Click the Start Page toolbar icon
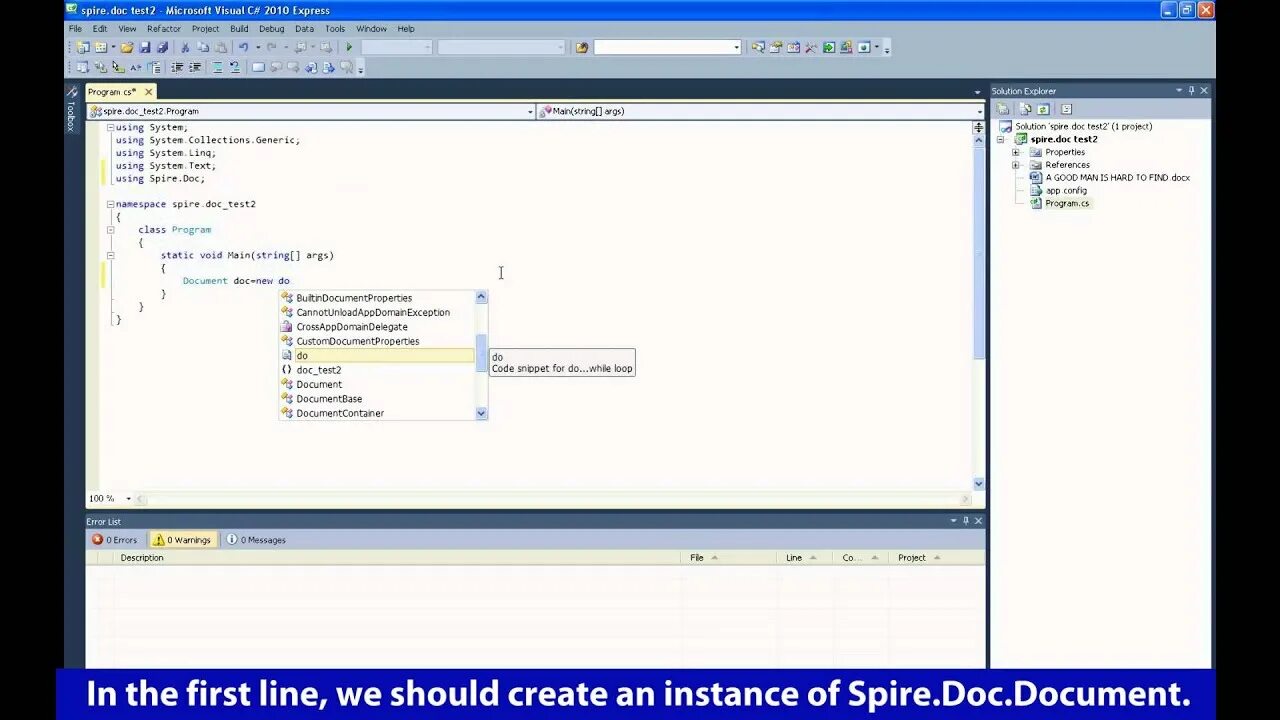1280x720 pixels. coord(829,47)
